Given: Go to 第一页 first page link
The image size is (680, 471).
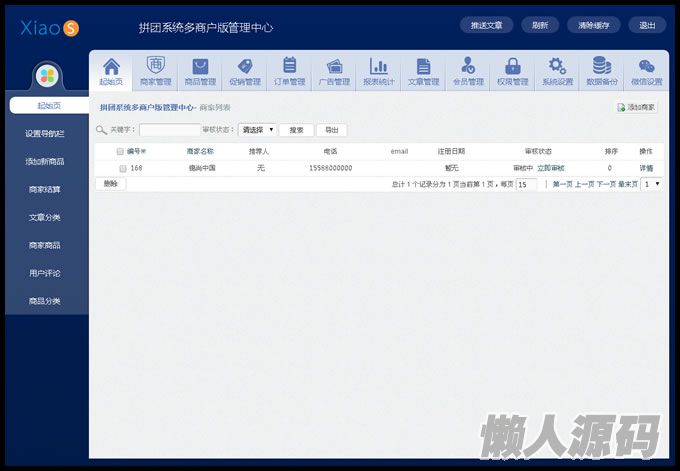Looking at the screenshot, I should pos(562,184).
